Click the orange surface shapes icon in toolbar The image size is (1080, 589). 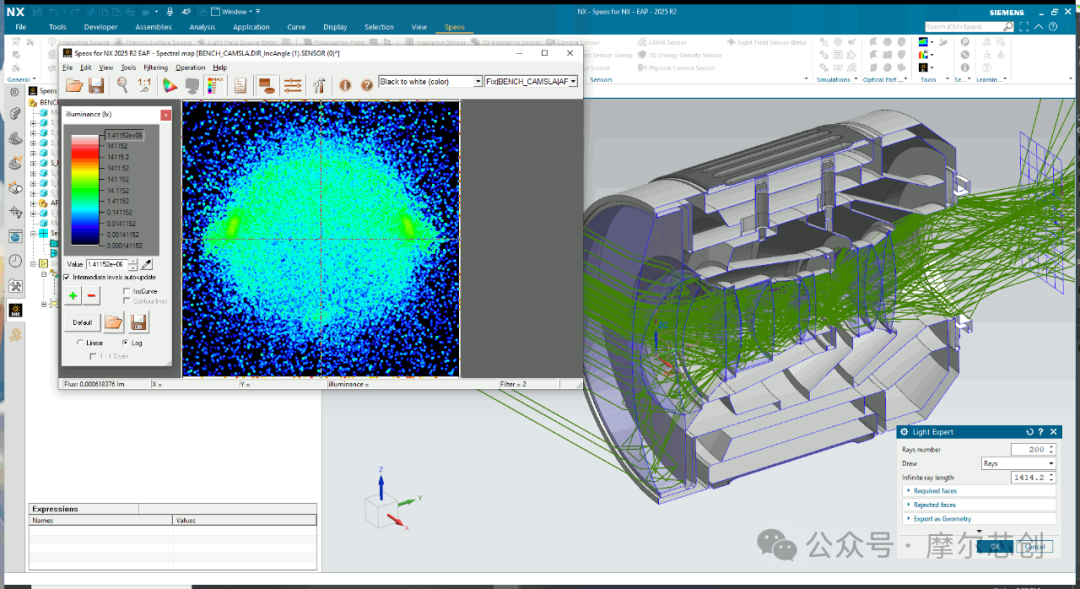(267, 85)
